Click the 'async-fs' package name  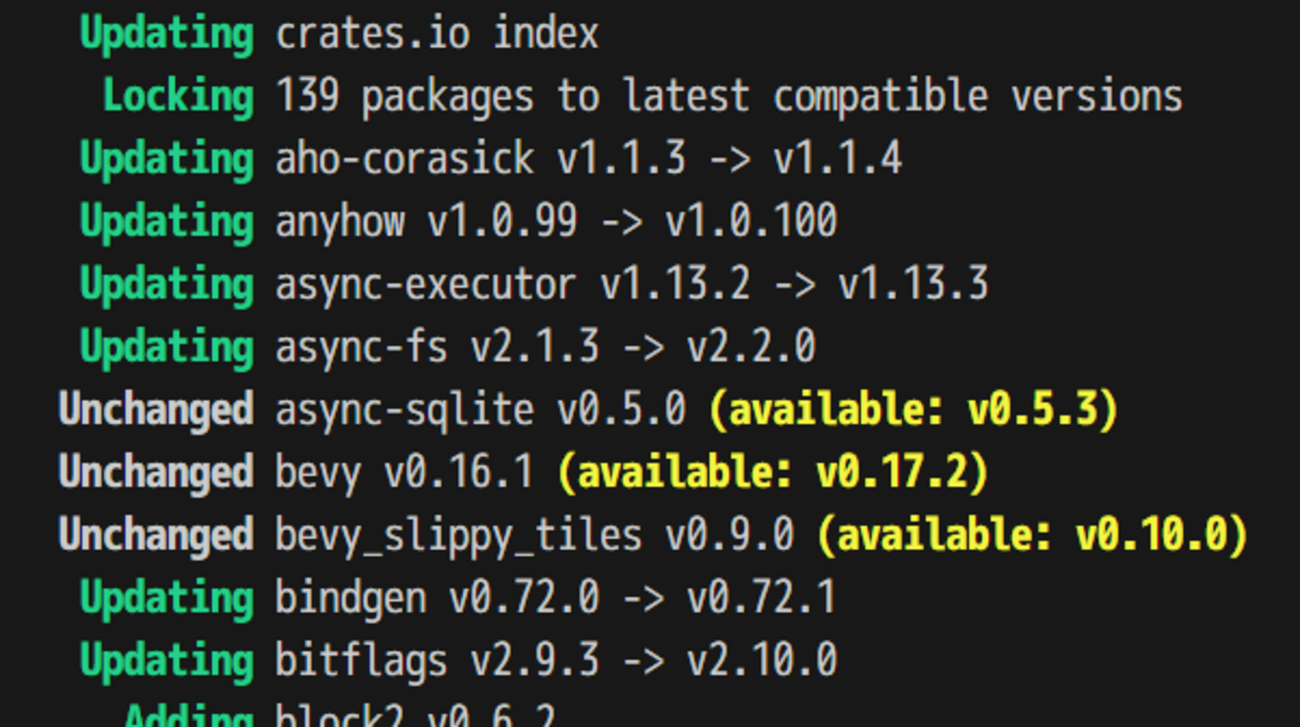point(361,348)
